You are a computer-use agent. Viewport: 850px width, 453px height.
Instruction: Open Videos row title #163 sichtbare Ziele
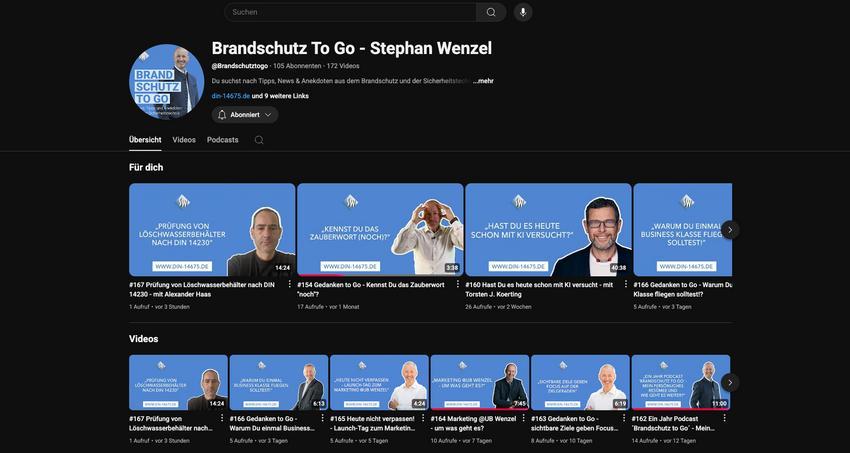click(x=575, y=423)
